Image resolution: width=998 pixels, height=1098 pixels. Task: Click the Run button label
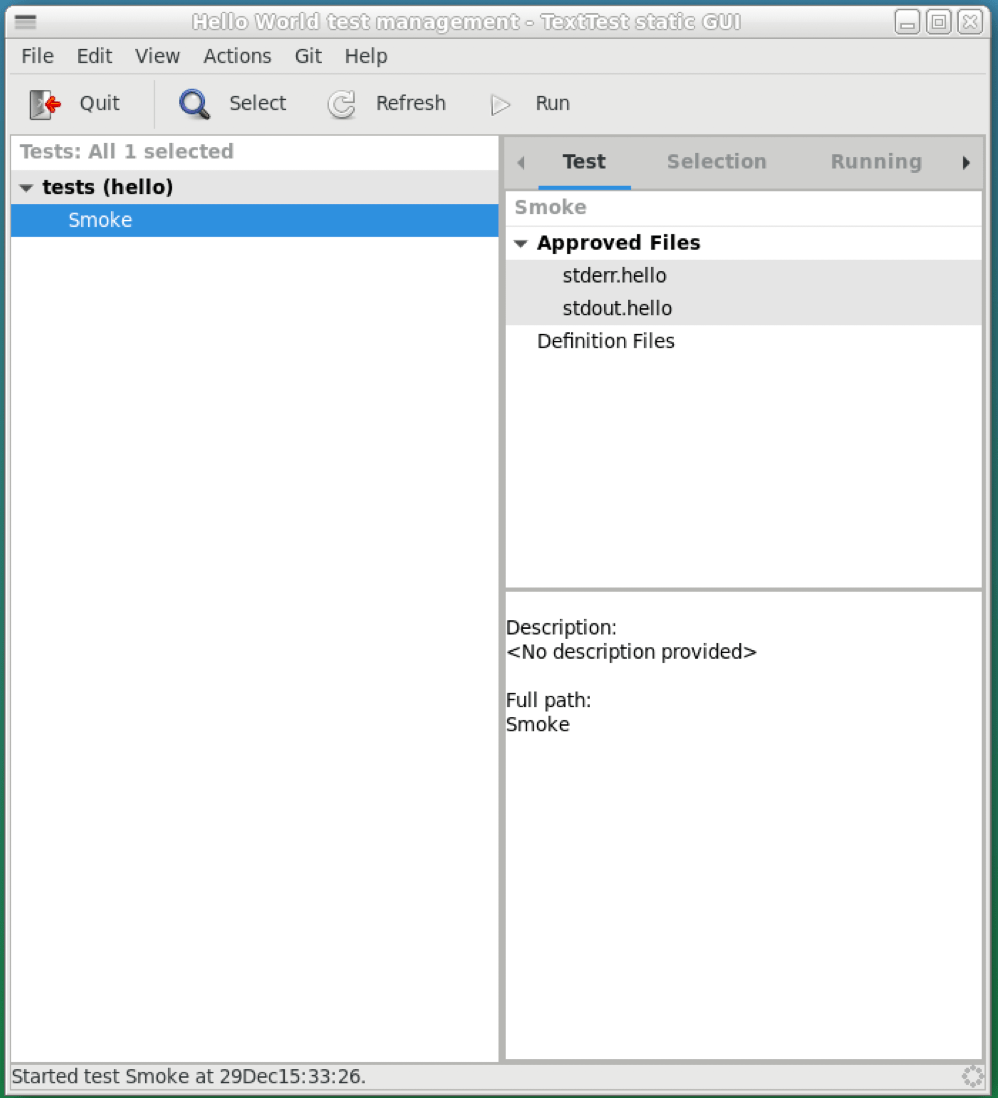553,104
